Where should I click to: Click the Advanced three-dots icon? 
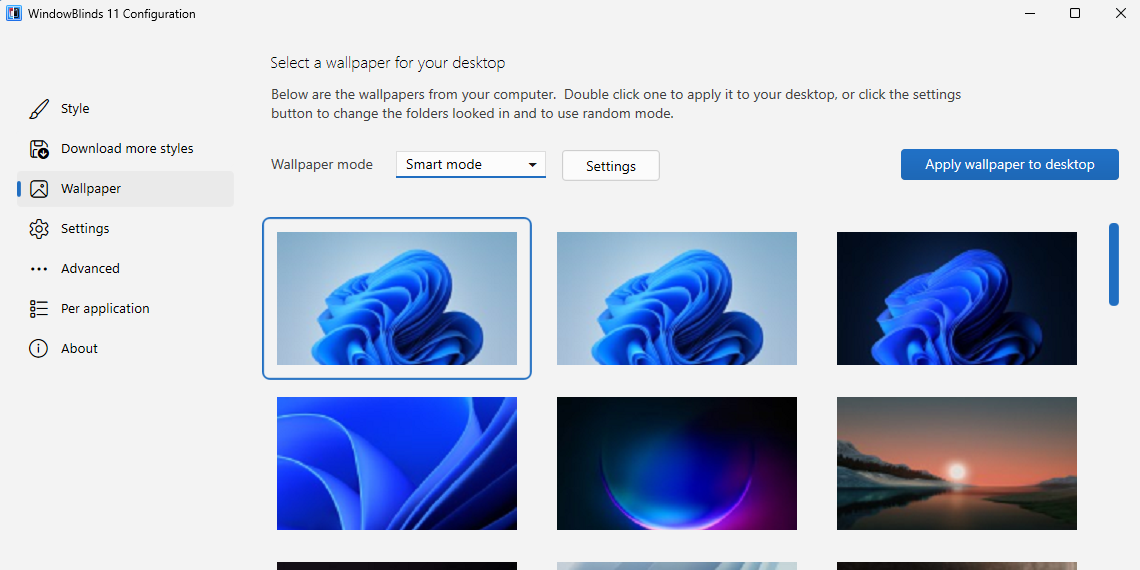39,269
